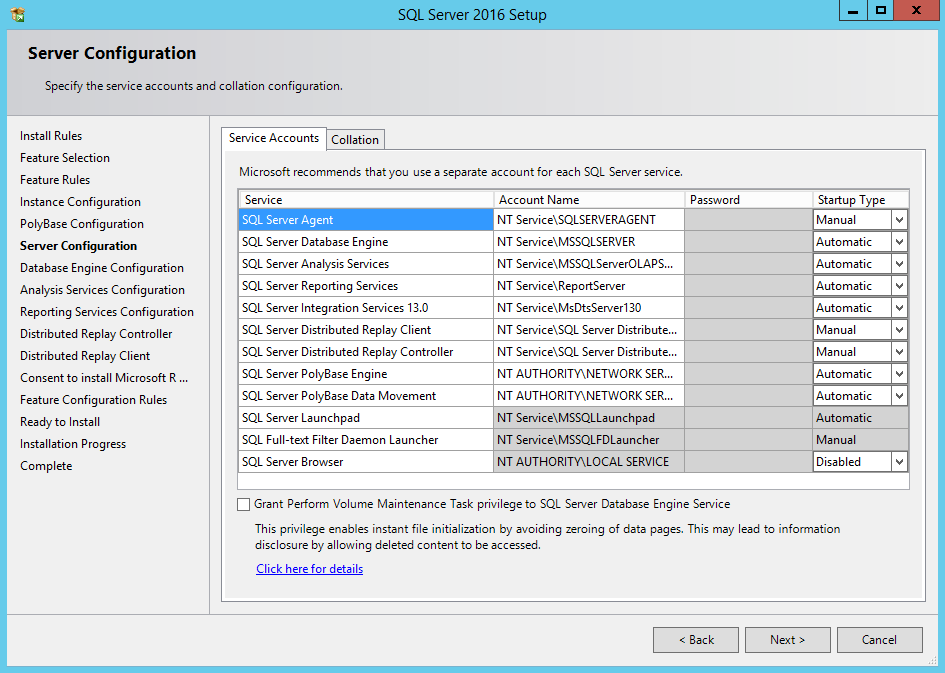Cancel the SQL Server setup
945x673 pixels.
(879, 640)
